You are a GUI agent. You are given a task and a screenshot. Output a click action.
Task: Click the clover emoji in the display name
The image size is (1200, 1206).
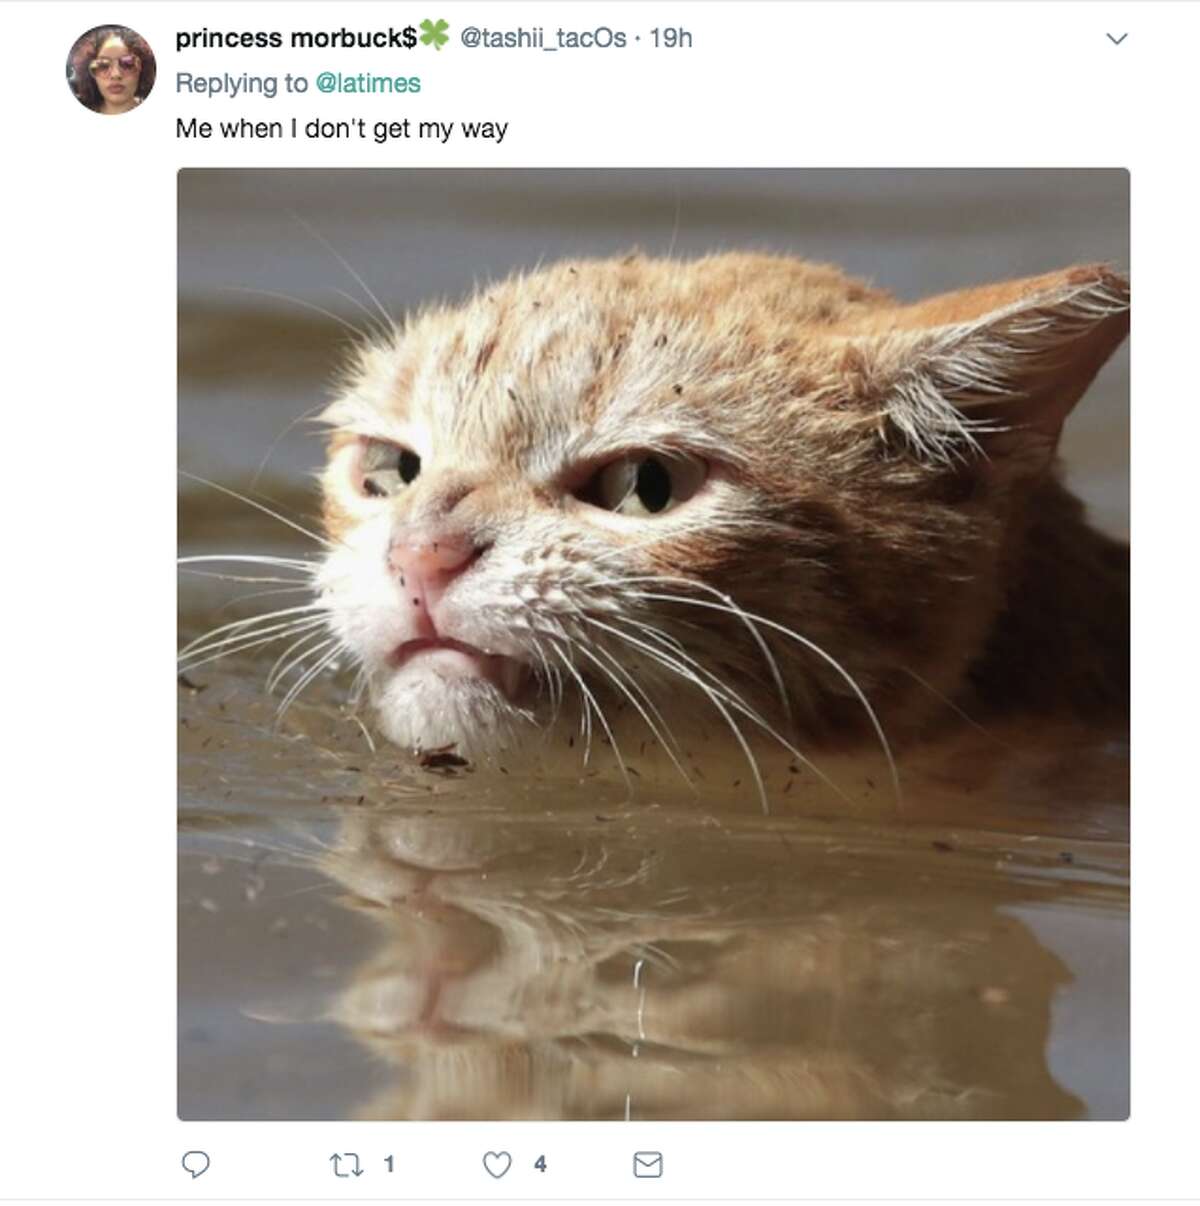(432, 38)
